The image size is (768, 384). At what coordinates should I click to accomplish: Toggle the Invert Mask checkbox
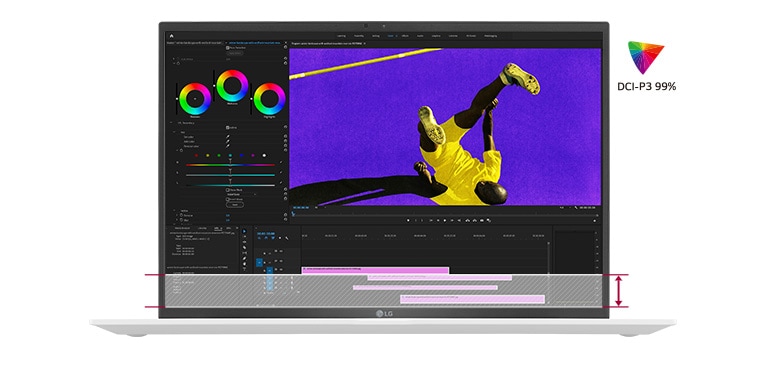coord(227,199)
